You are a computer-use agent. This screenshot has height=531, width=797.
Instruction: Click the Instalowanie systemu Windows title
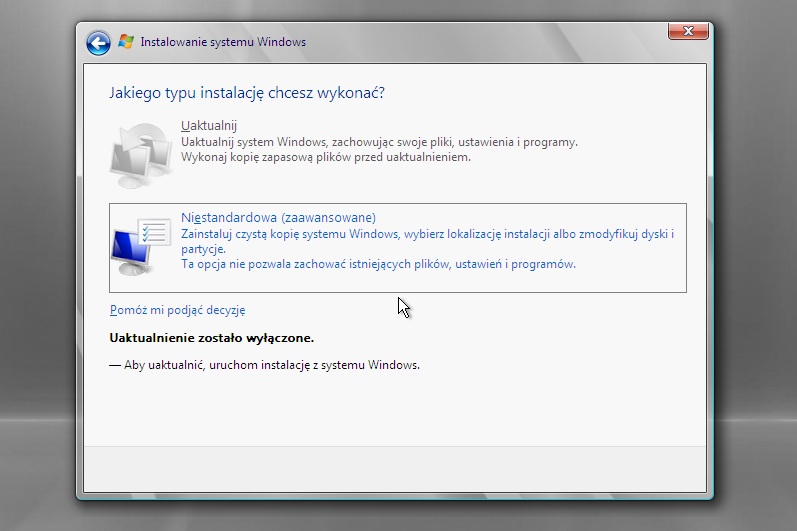point(223,42)
